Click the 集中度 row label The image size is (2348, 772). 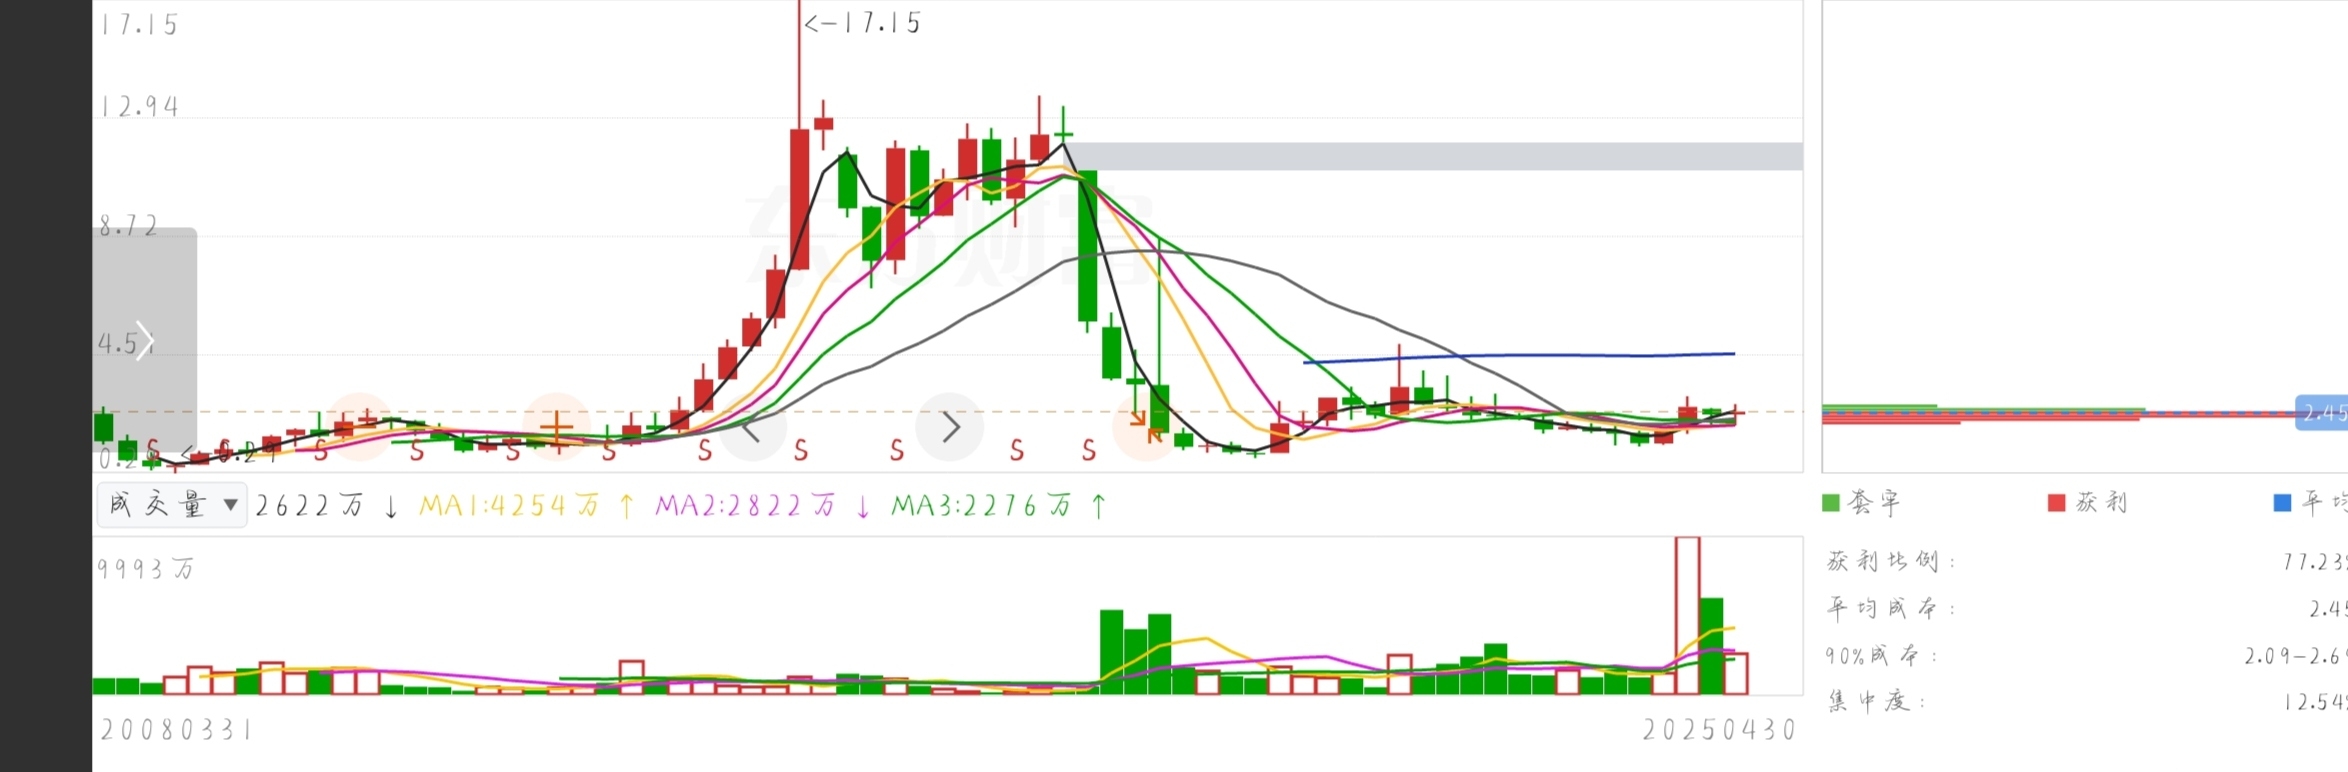point(1876,702)
